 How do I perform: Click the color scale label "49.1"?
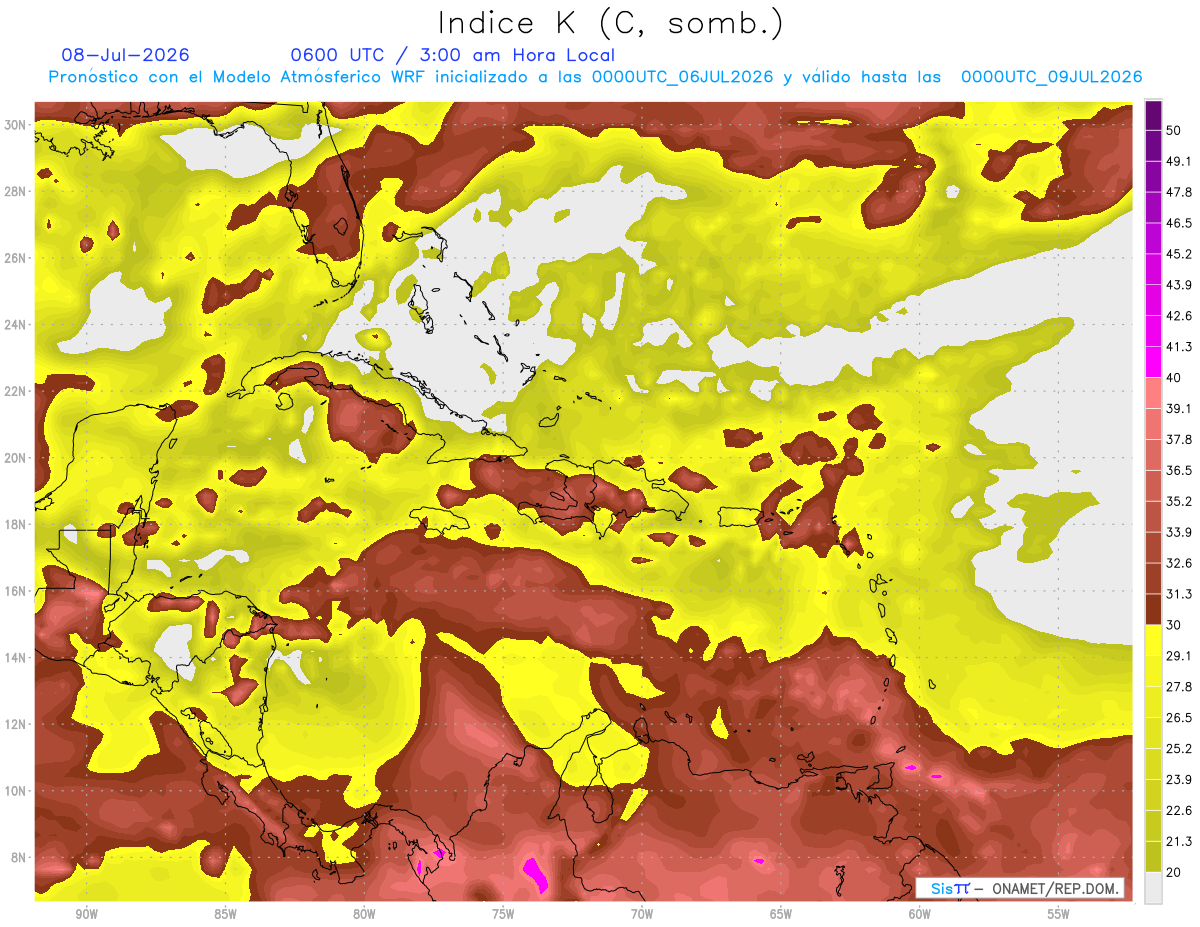pos(1179,161)
